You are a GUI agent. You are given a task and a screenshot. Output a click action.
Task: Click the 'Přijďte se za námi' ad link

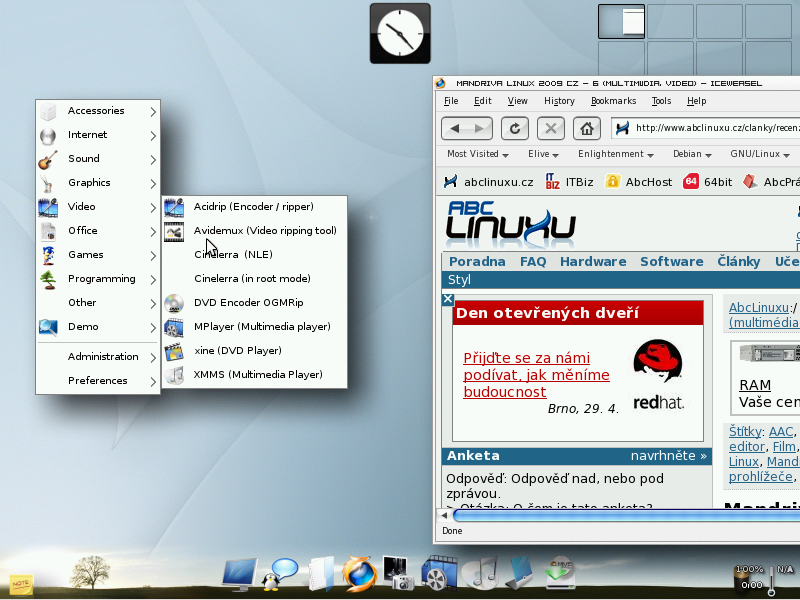coord(536,375)
